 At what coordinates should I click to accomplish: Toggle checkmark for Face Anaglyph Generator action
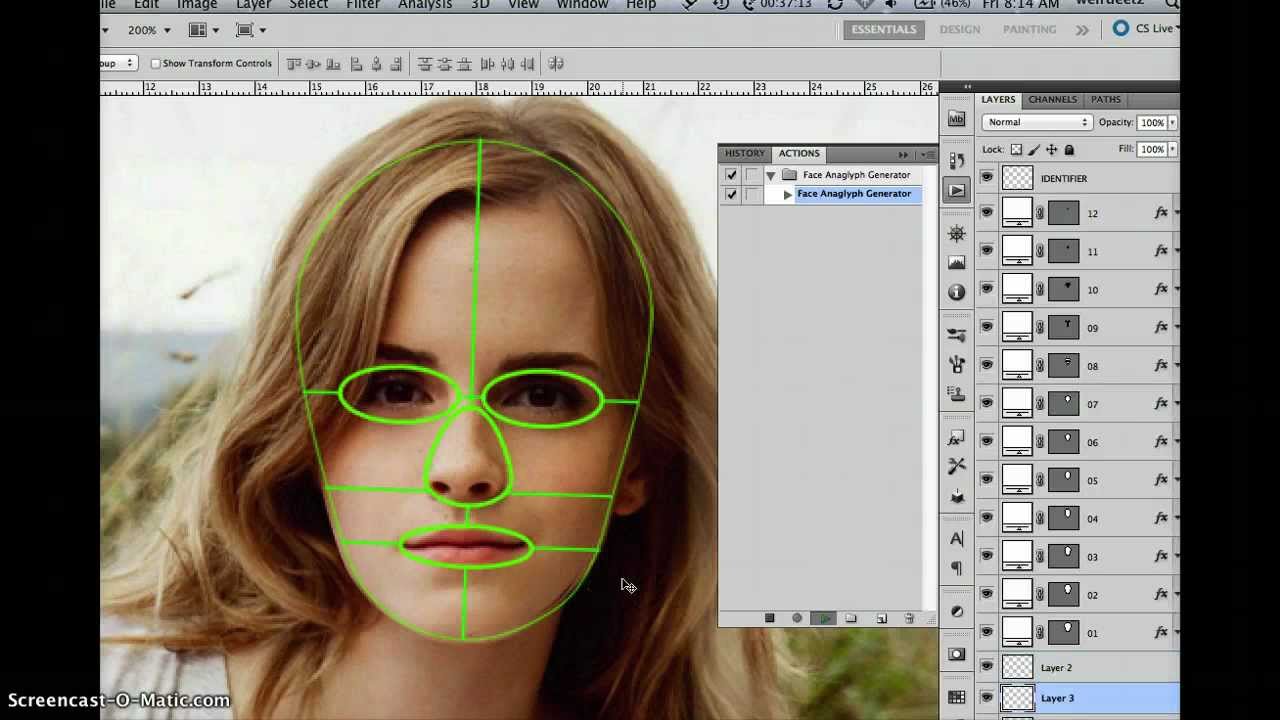pyautogui.click(x=731, y=194)
